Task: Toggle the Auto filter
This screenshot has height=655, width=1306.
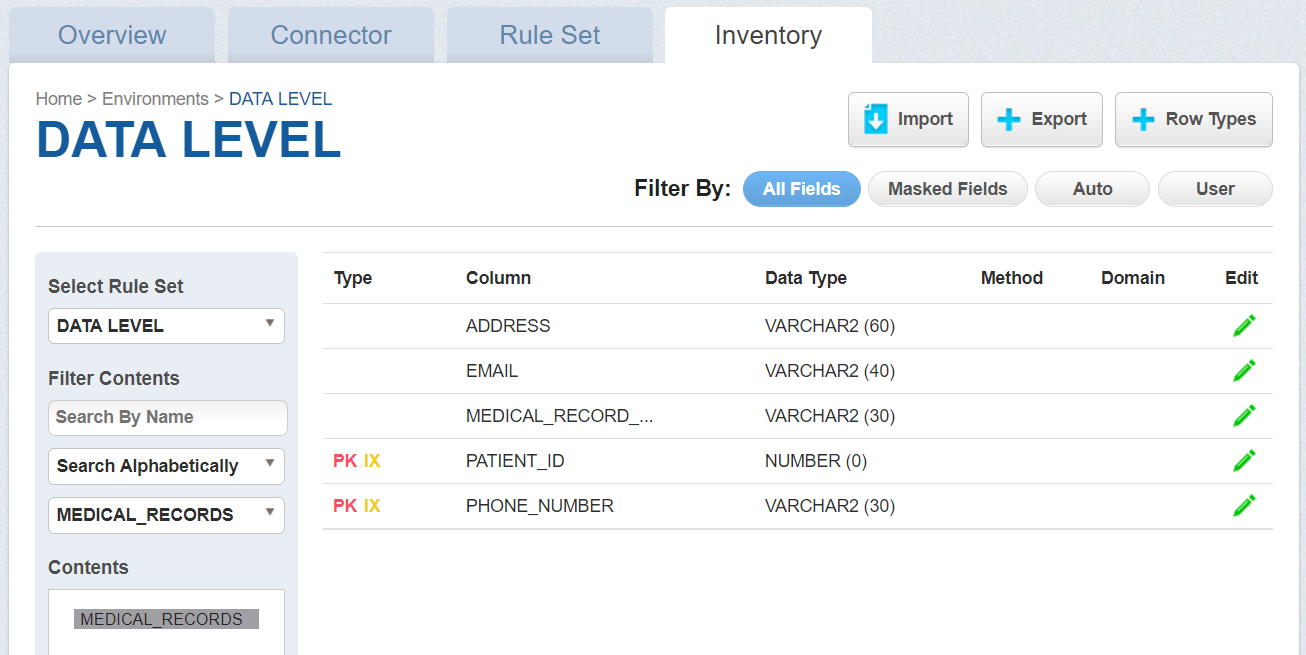Action: 1091,189
